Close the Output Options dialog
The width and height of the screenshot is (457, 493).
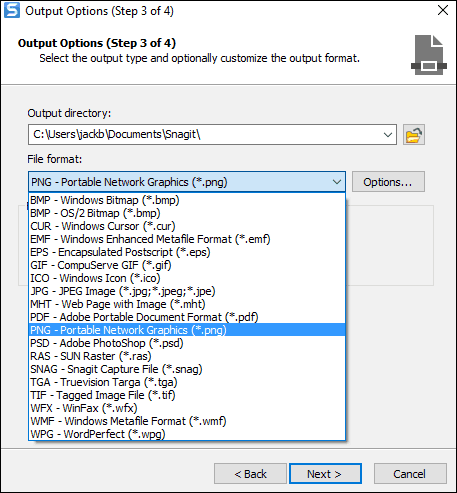click(x=443, y=10)
